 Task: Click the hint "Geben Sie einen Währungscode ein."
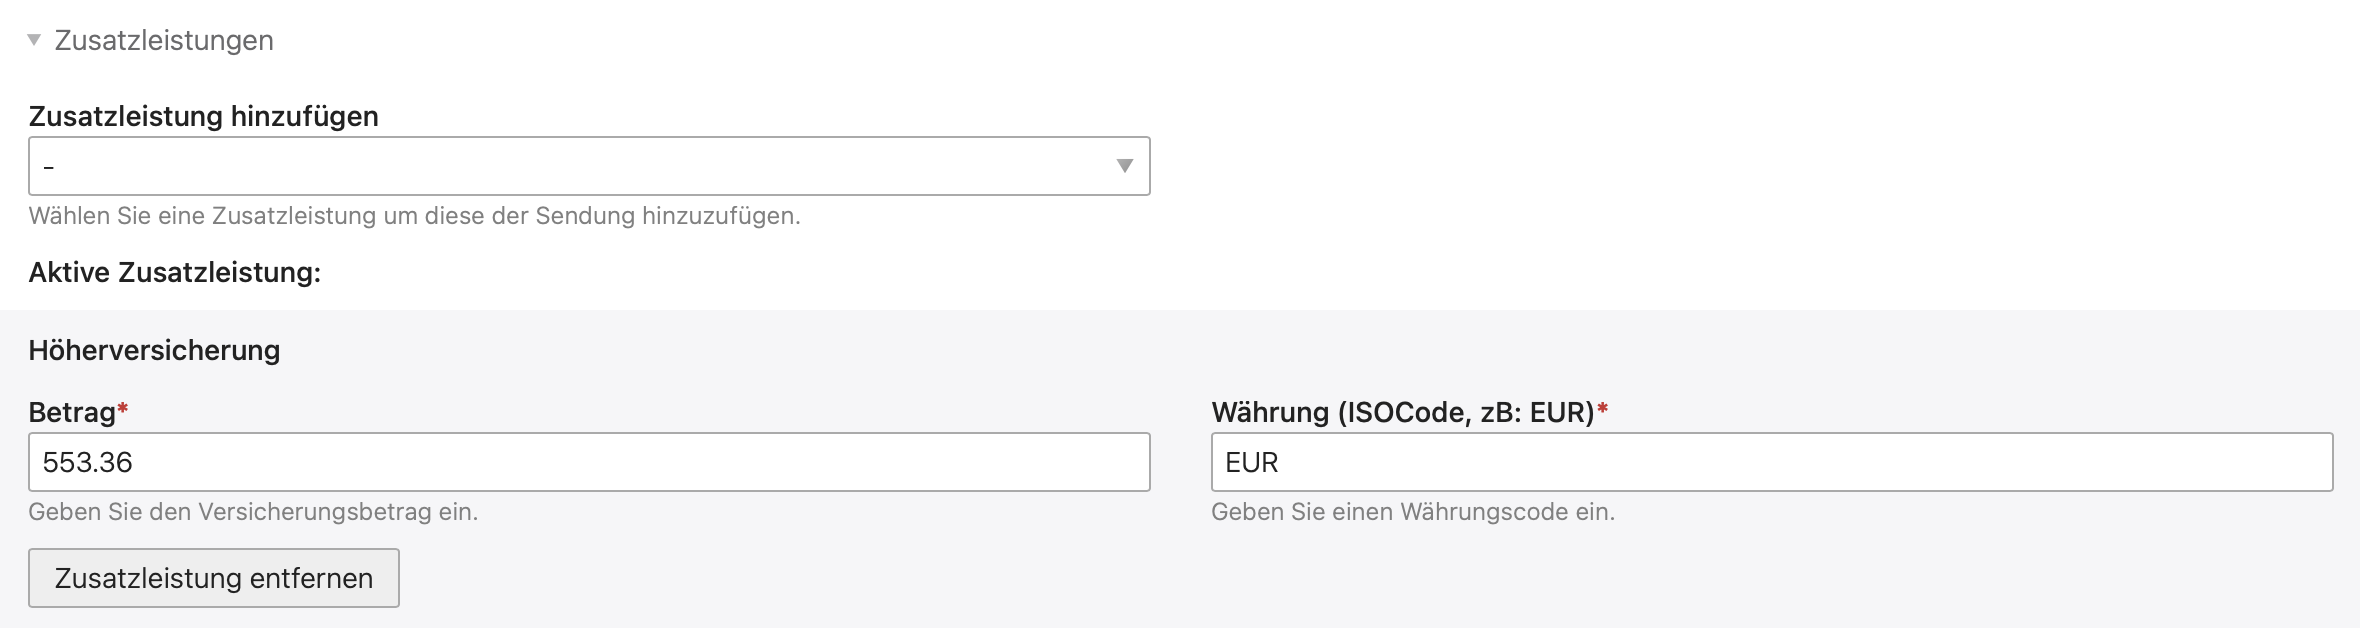(x=1412, y=512)
